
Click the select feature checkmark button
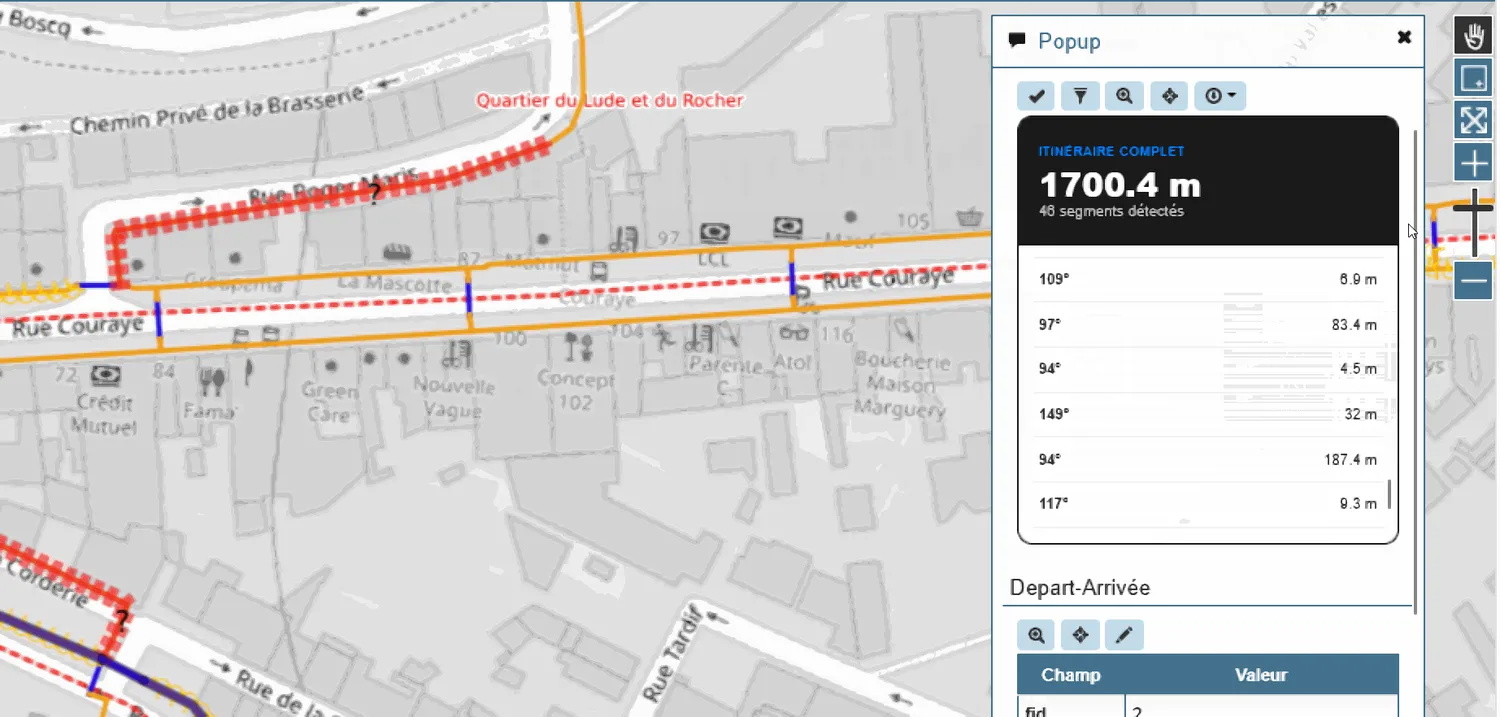1036,96
